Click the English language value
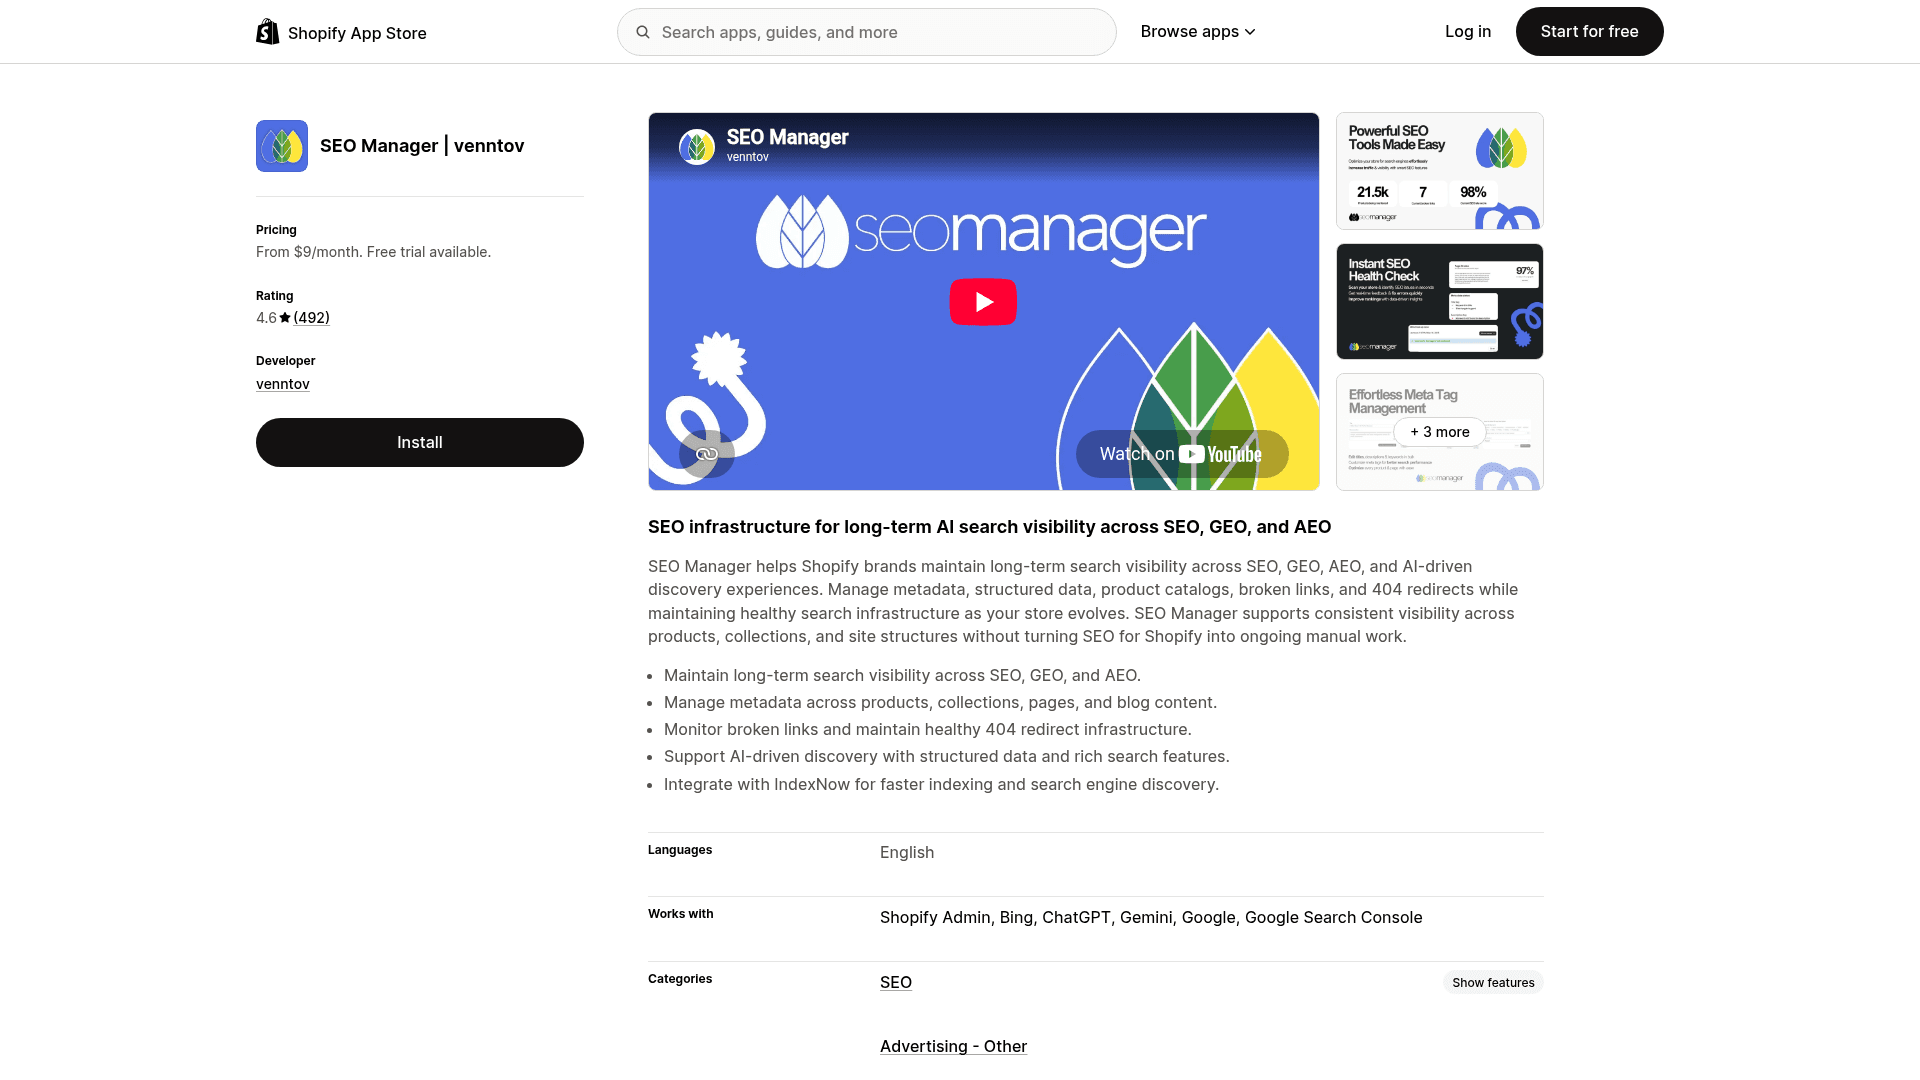This screenshot has height=1080, width=1920. pos(907,852)
